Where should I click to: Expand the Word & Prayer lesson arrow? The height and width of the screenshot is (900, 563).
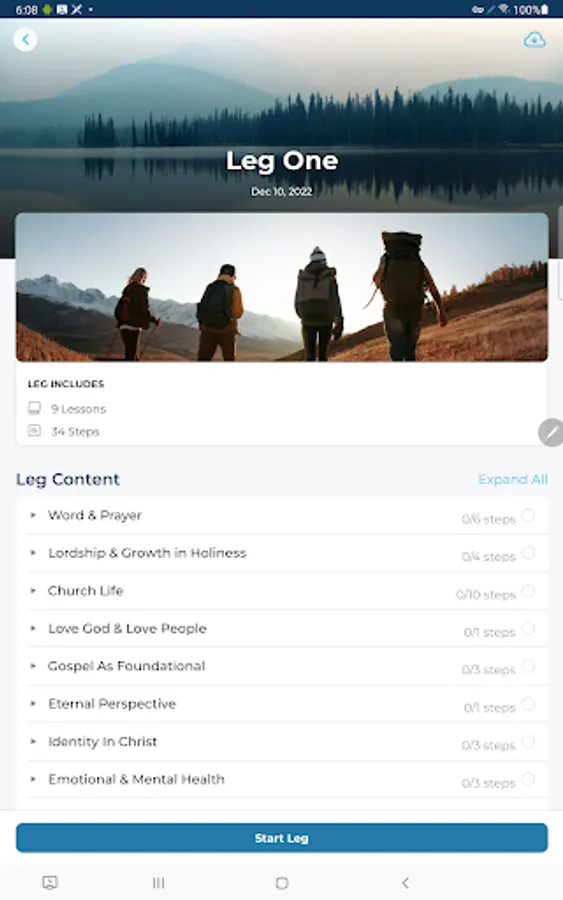[x=33, y=515]
